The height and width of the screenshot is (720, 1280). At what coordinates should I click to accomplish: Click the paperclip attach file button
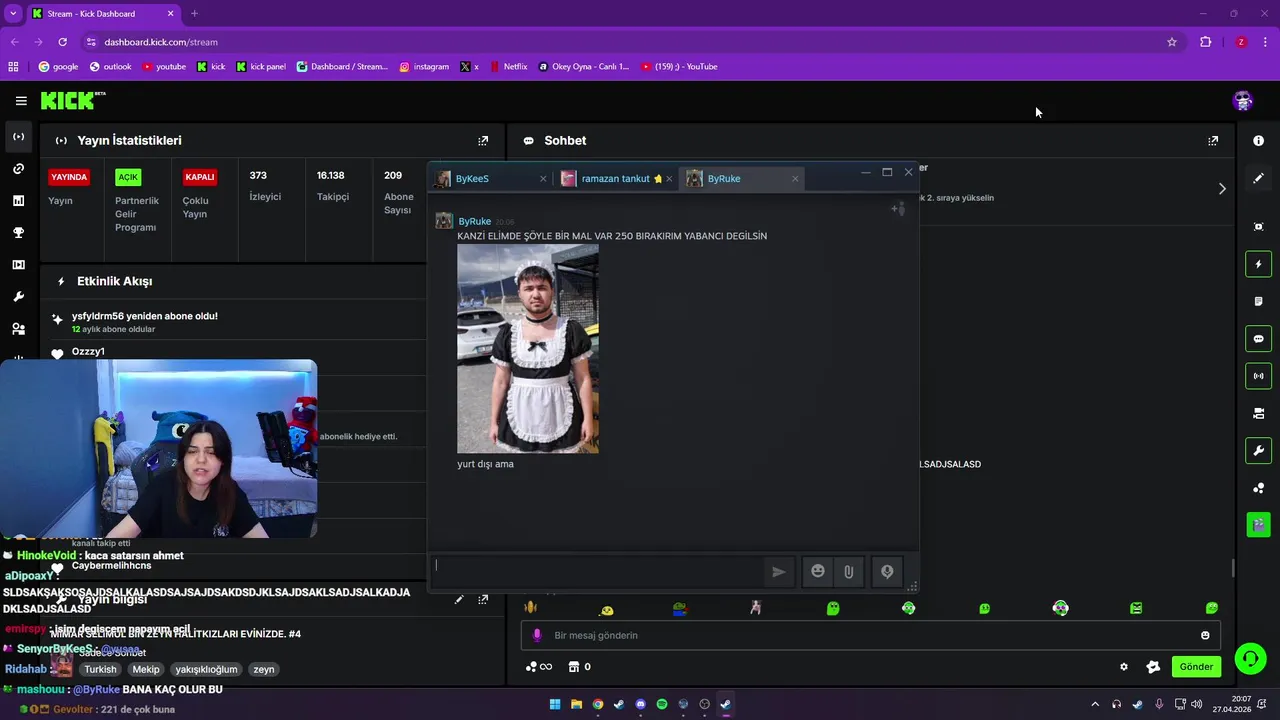click(x=848, y=571)
